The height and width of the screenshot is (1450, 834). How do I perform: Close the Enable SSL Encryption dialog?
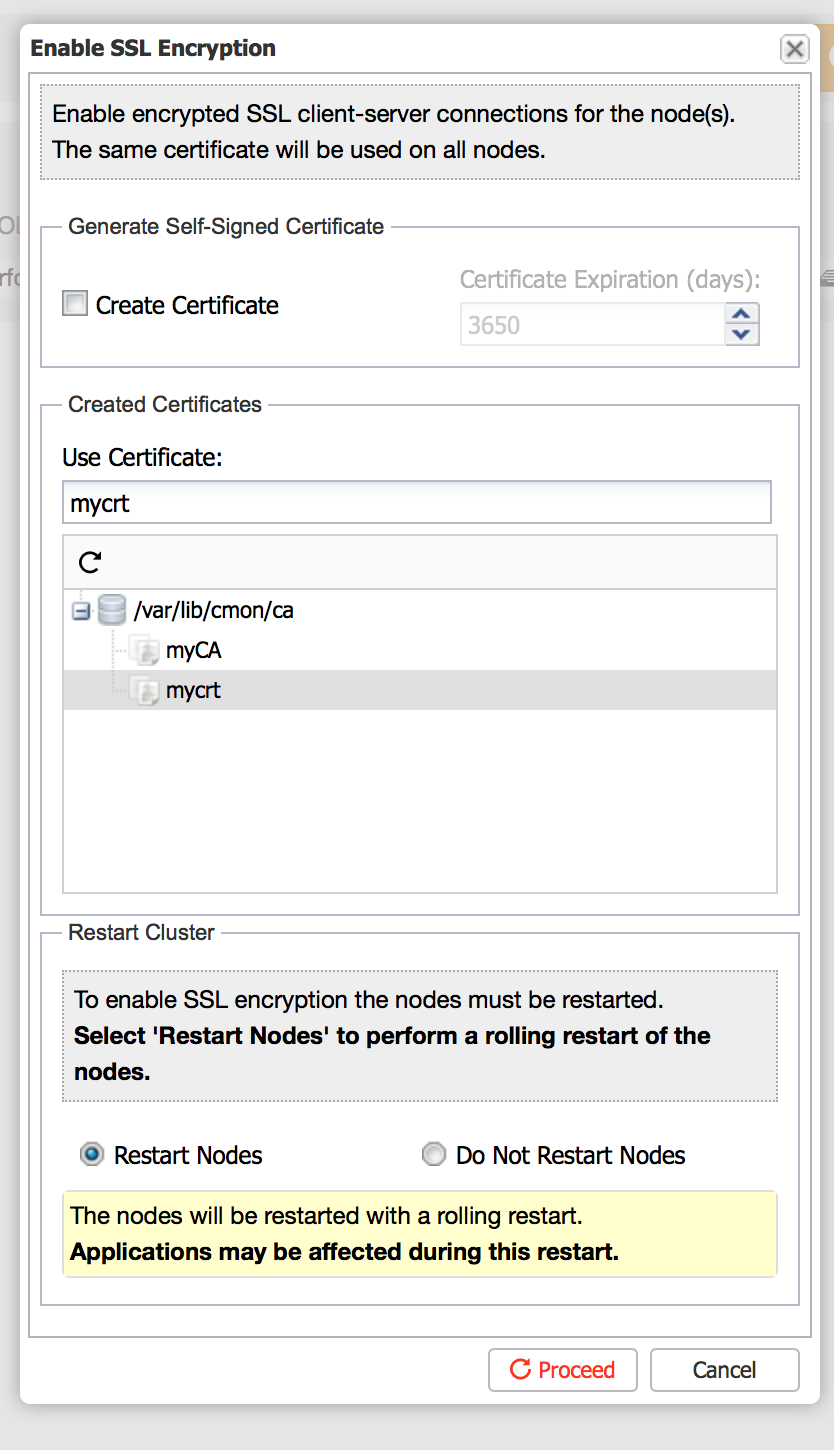pyautogui.click(x=795, y=49)
